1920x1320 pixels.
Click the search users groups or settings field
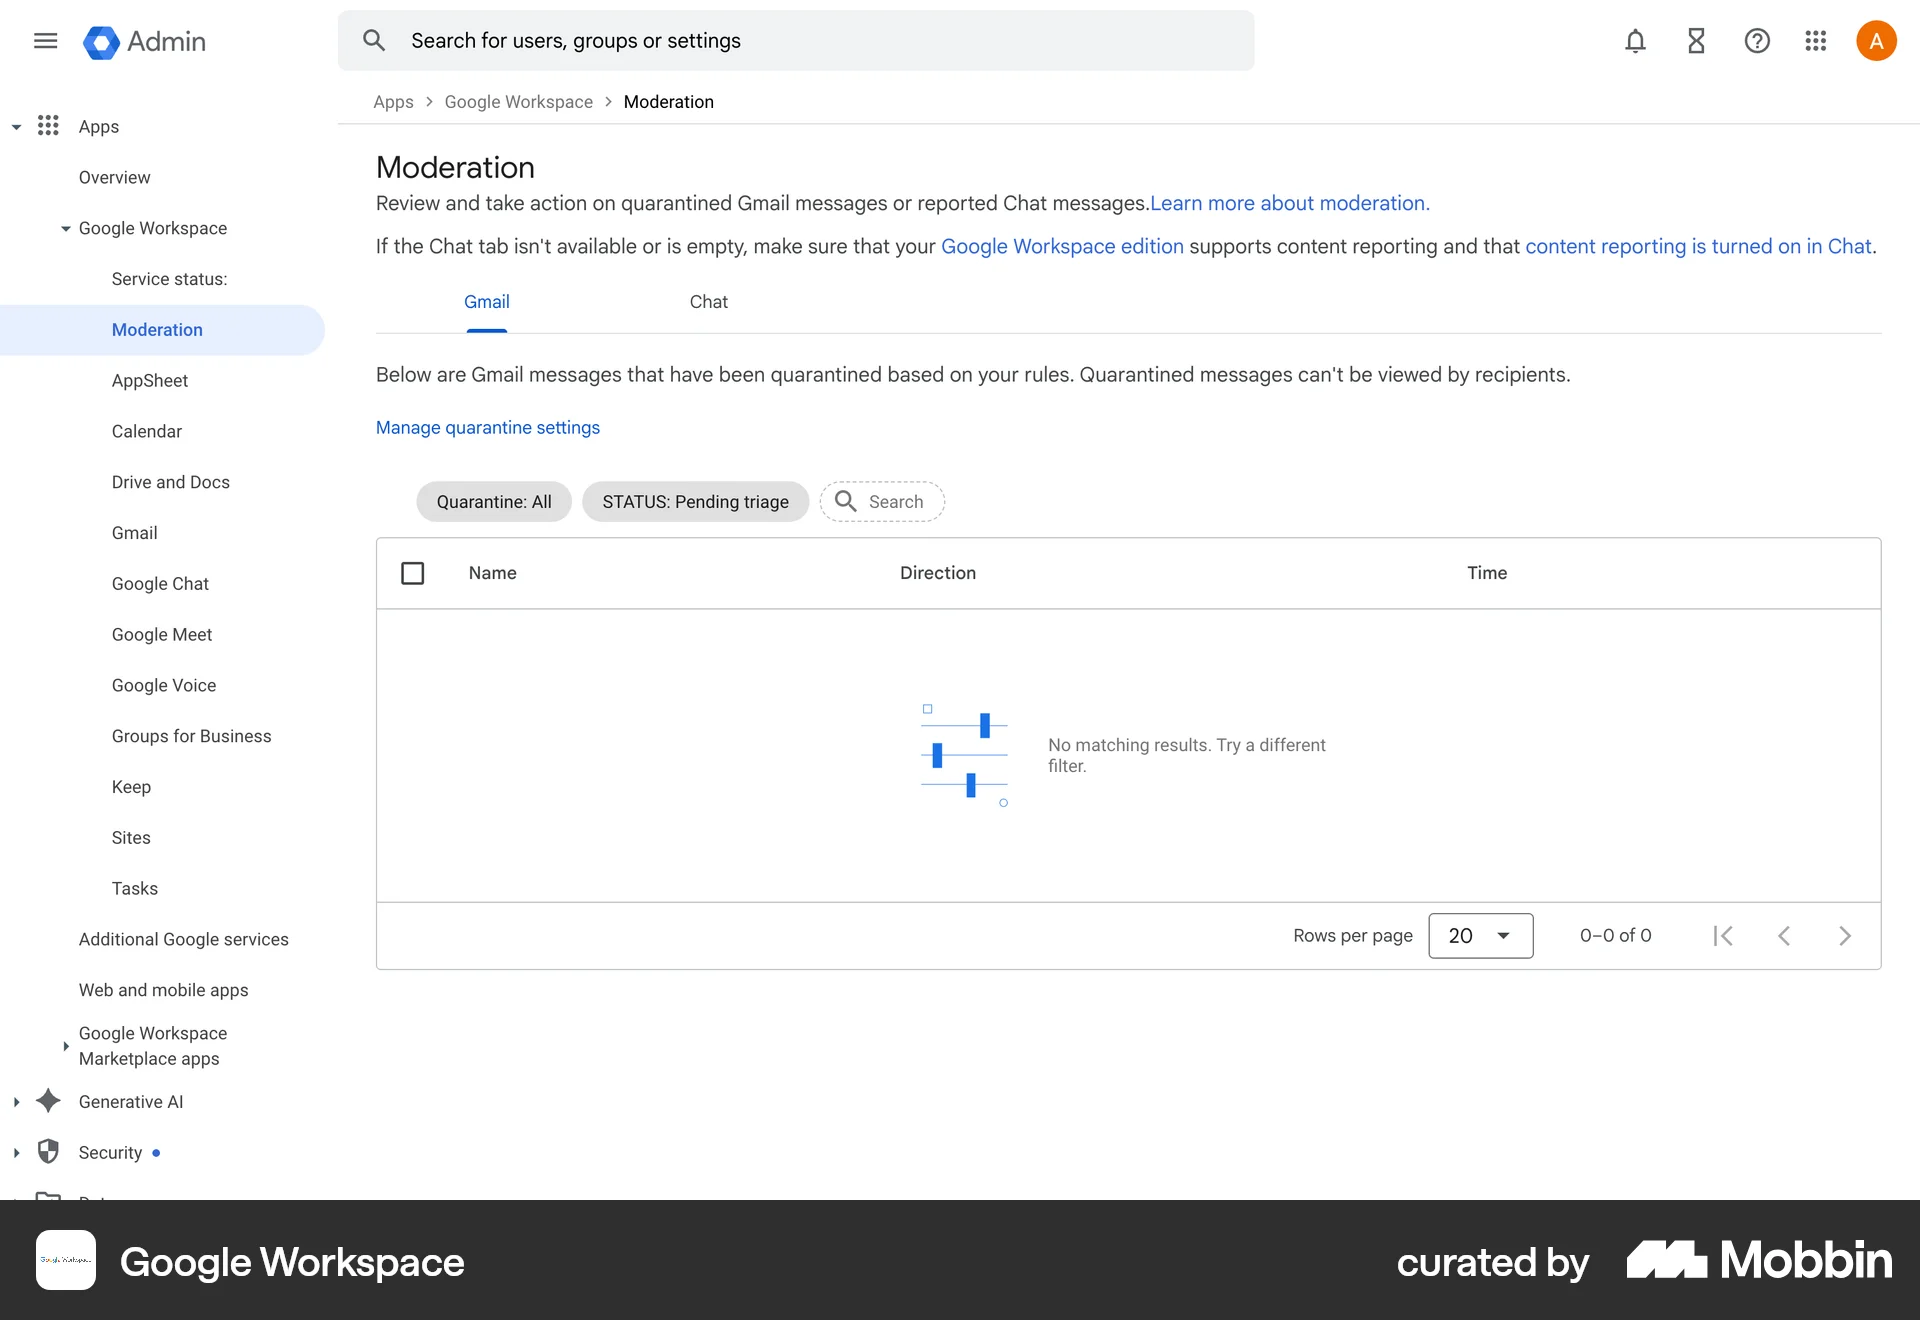(x=795, y=40)
